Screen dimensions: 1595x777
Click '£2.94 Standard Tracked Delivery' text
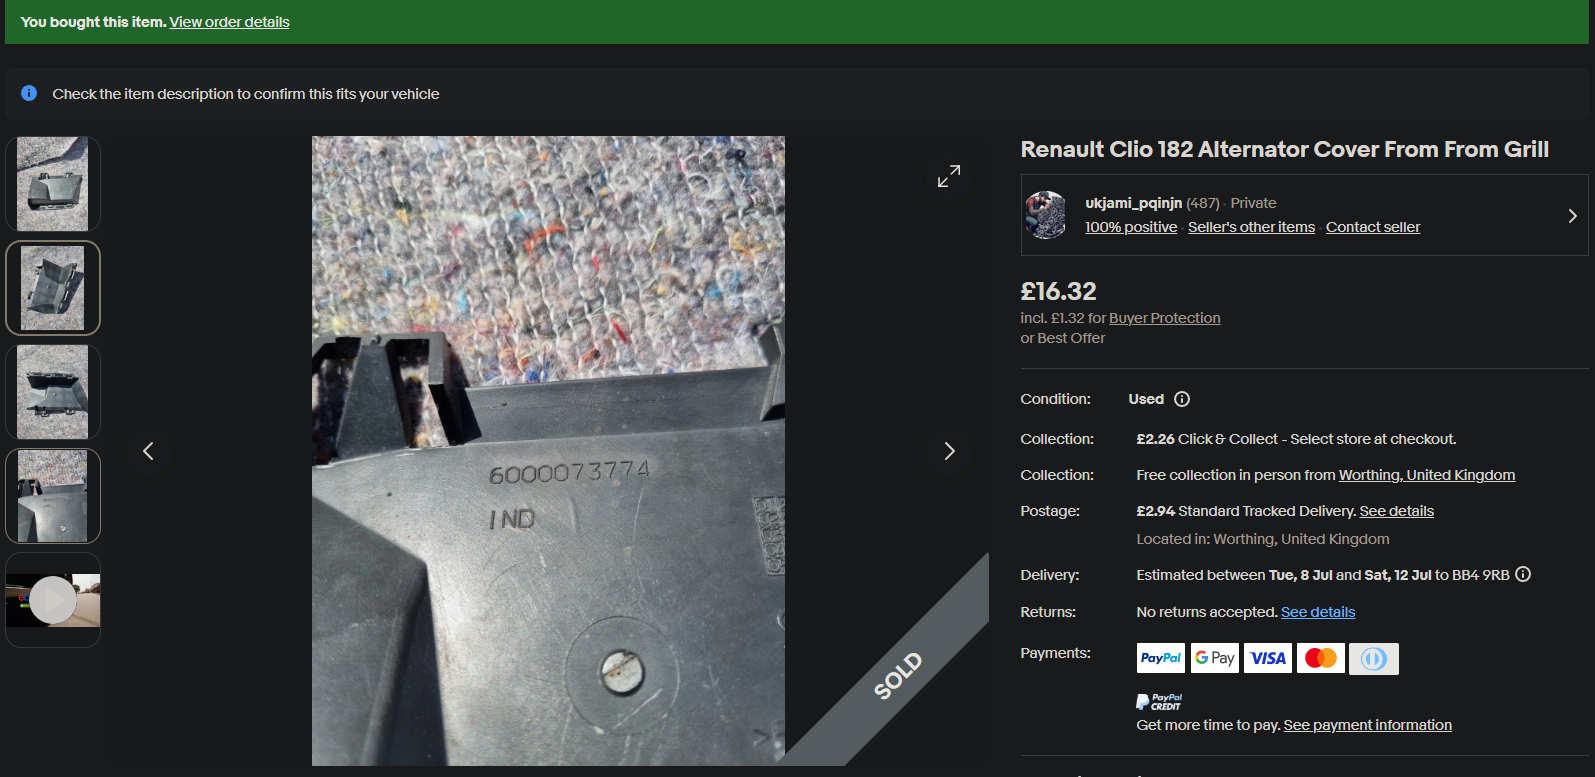(x=1246, y=511)
